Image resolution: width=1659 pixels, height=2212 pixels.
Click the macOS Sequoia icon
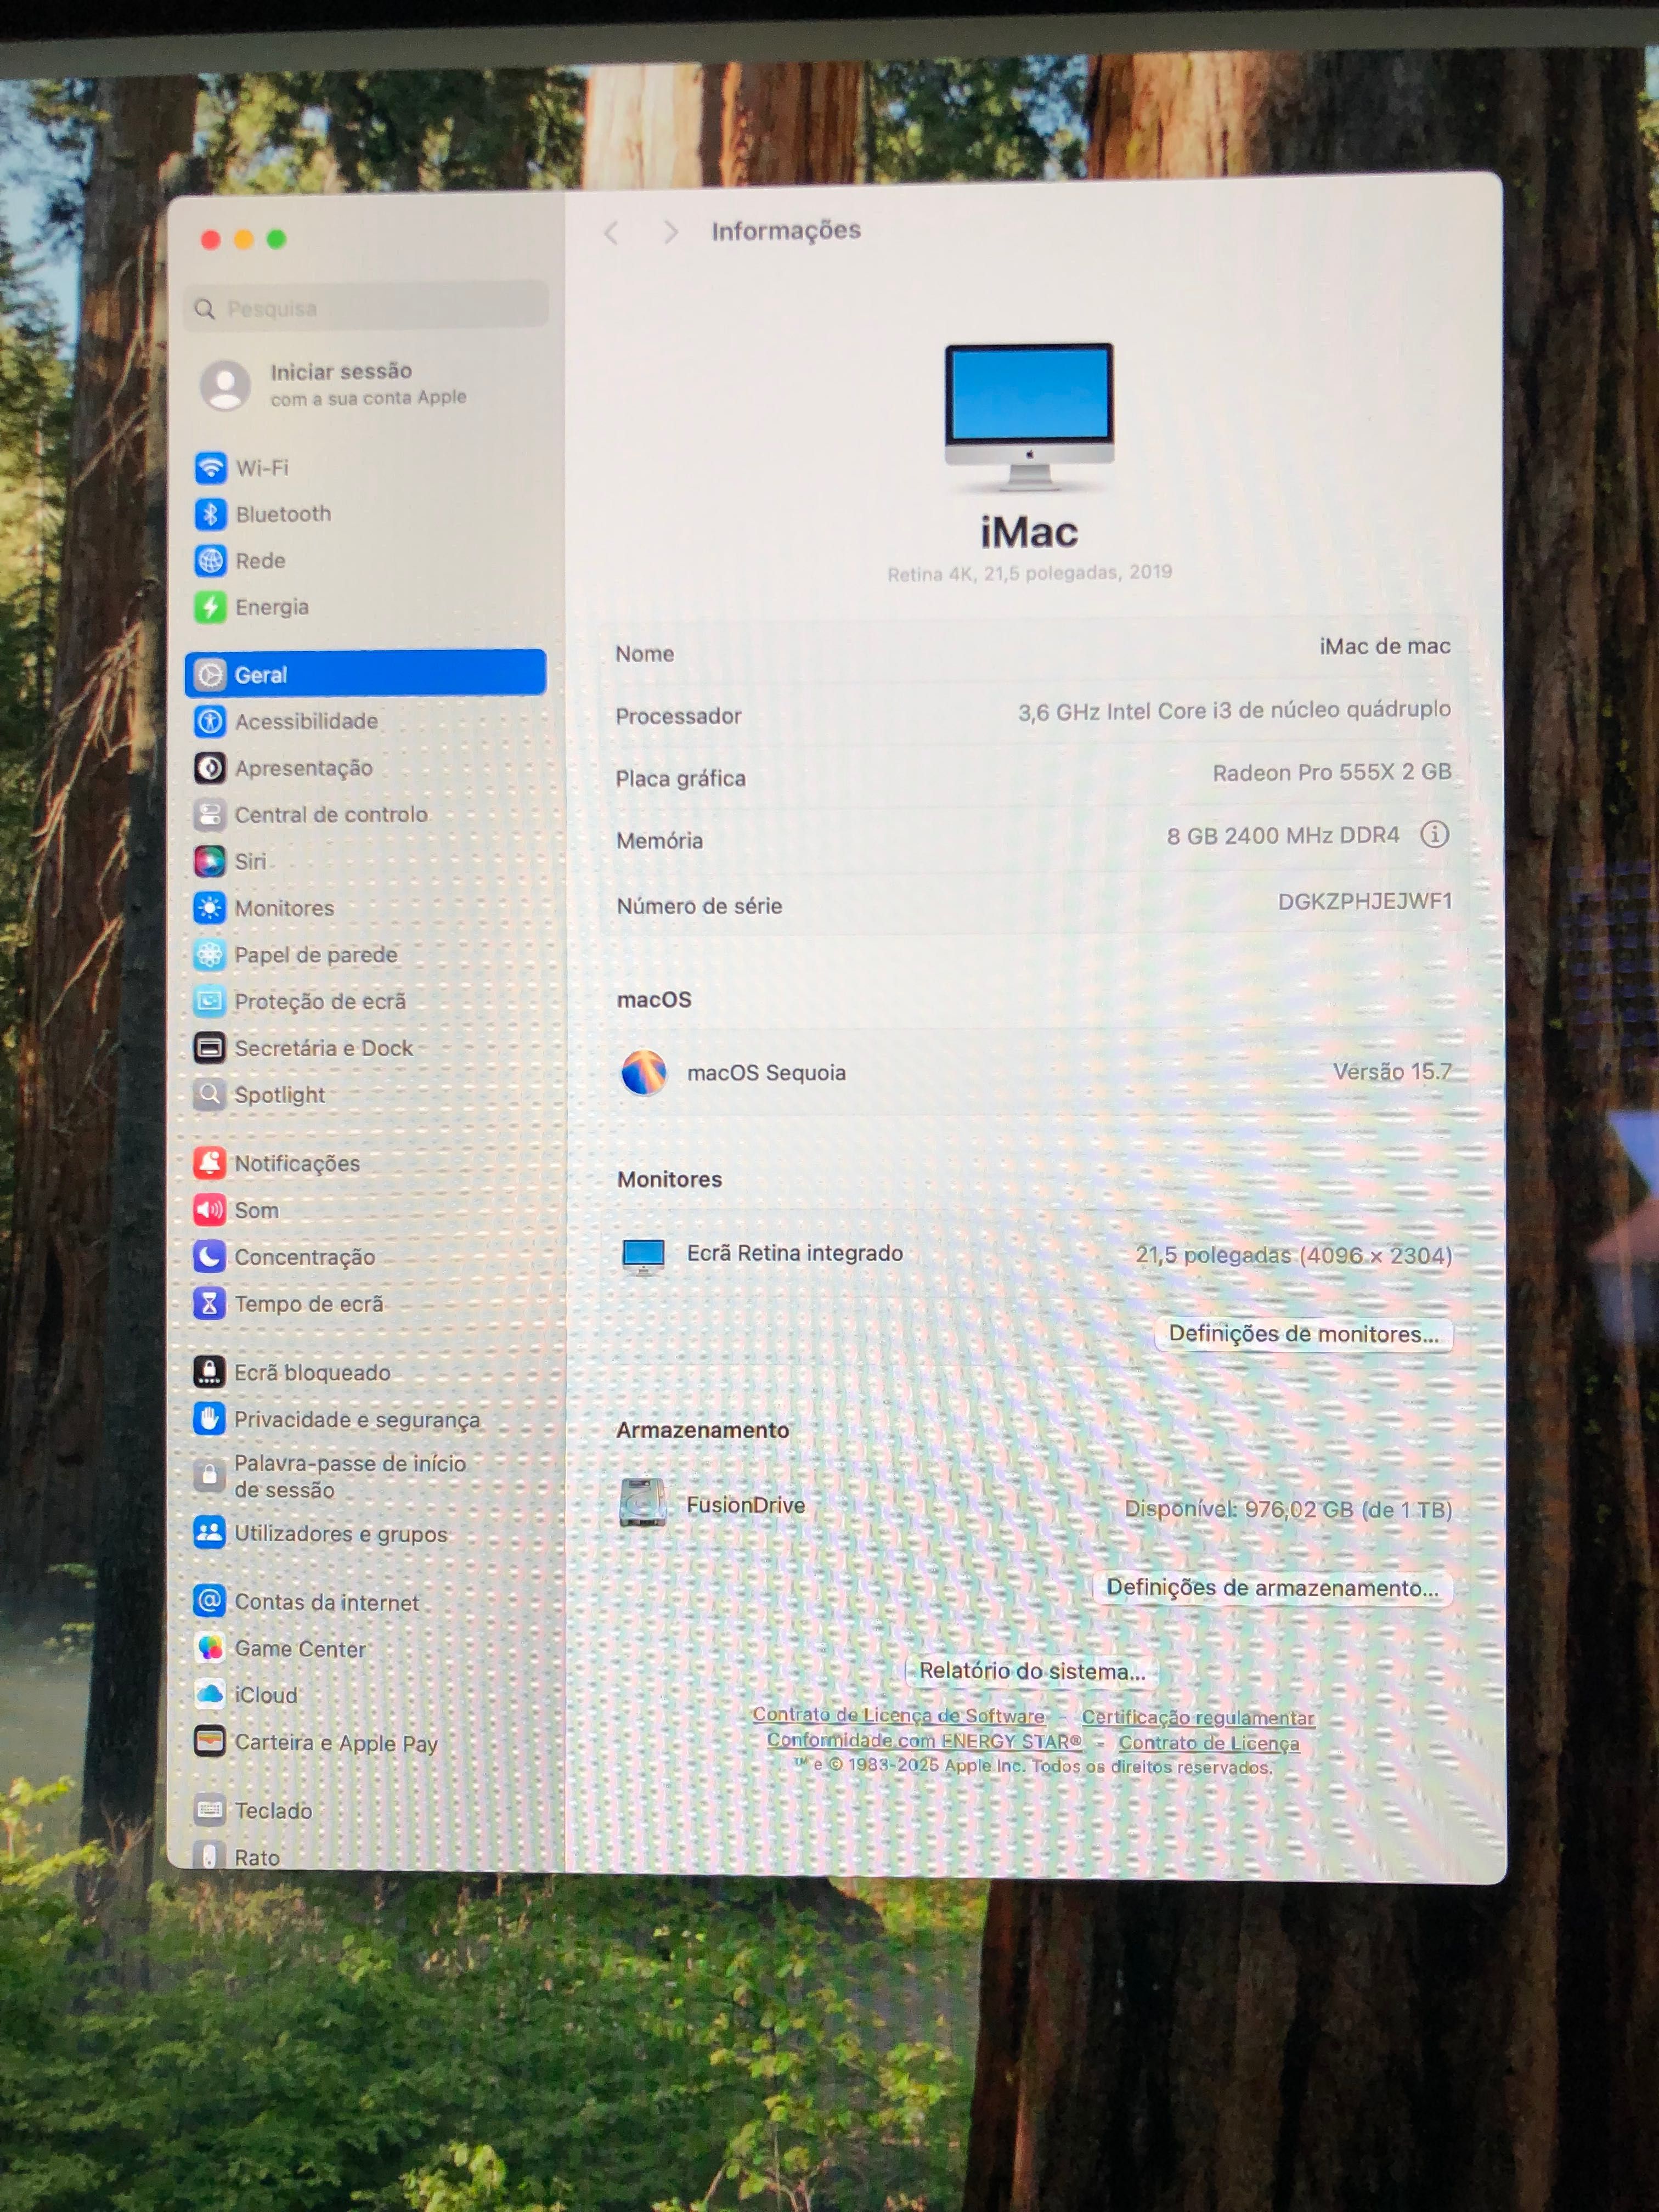click(644, 1073)
